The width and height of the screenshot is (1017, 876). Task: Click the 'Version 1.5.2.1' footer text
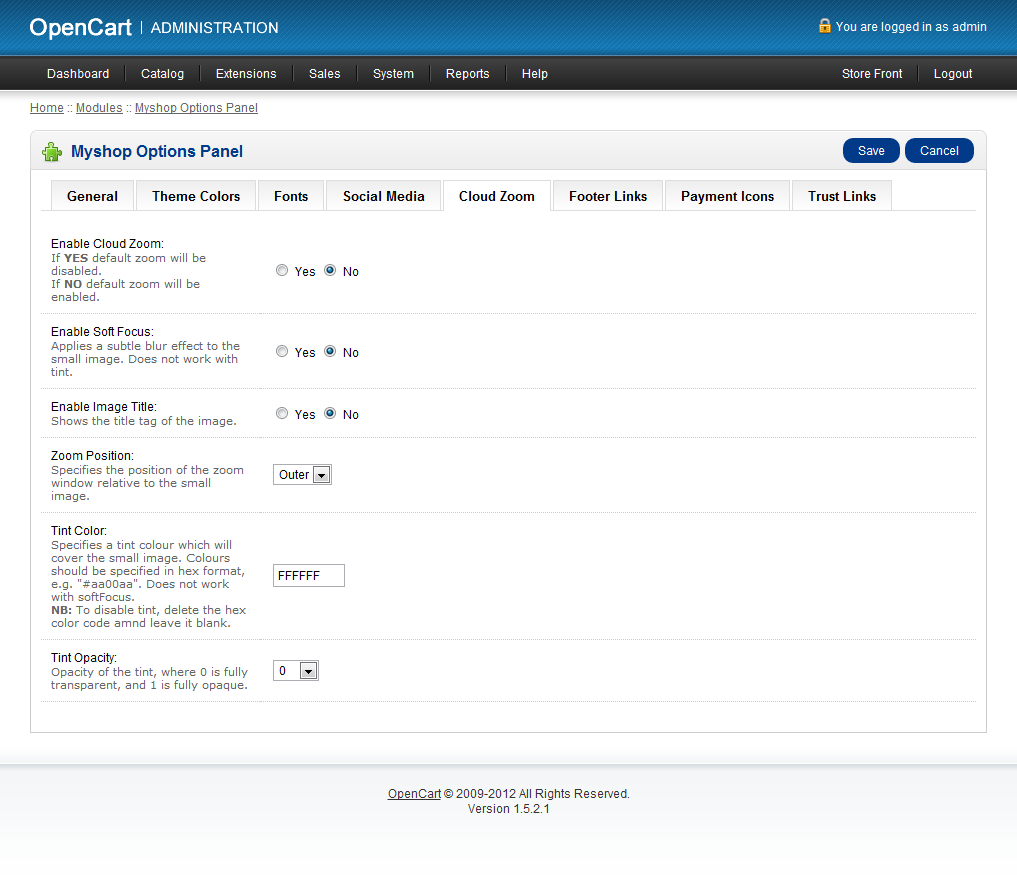[508, 809]
